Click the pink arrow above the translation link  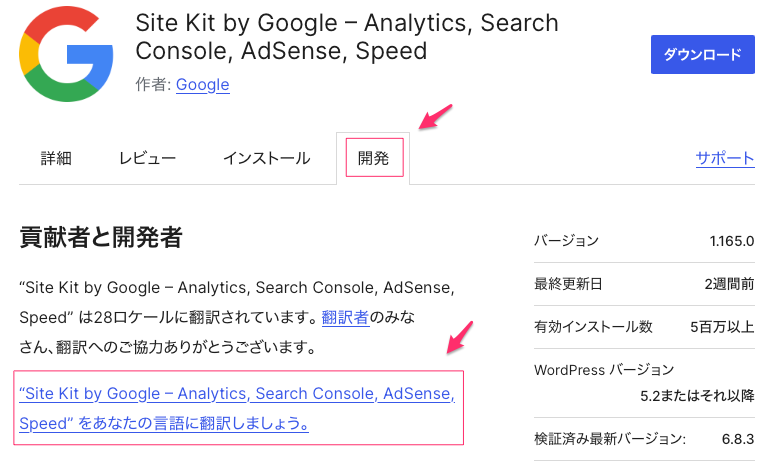coord(456,338)
